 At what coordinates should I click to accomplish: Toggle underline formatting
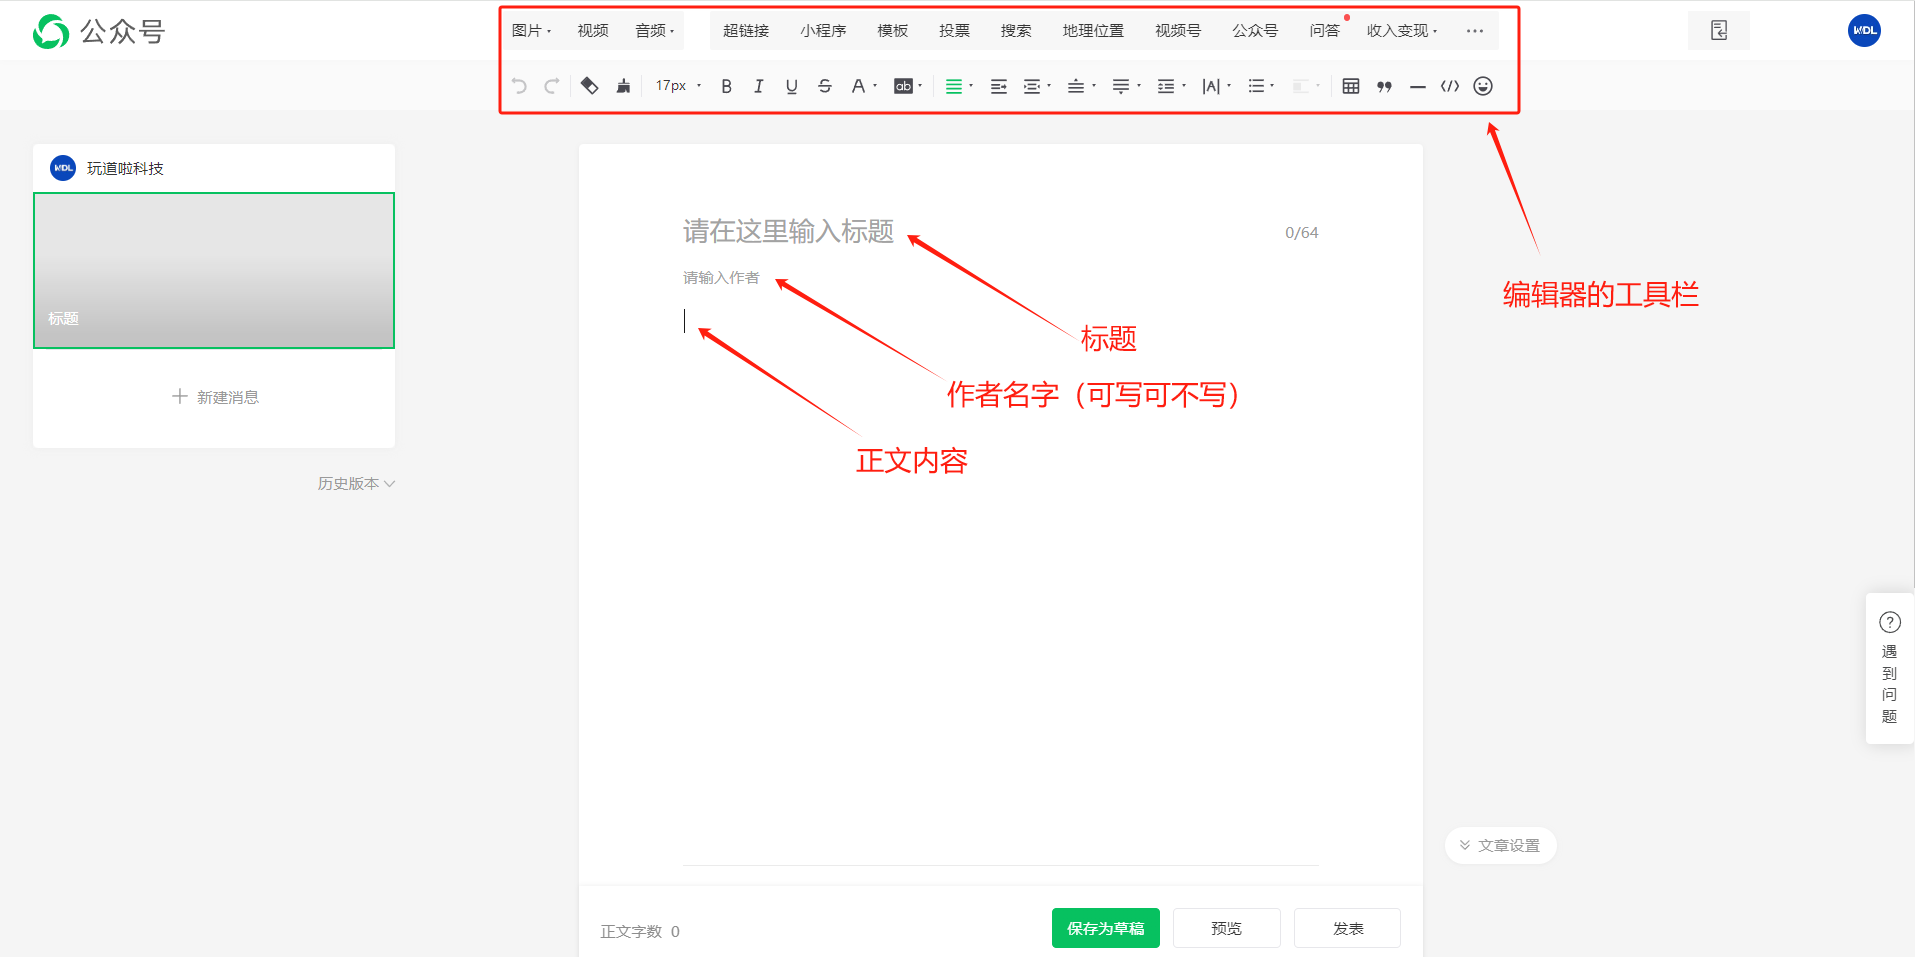click(791, 86)
